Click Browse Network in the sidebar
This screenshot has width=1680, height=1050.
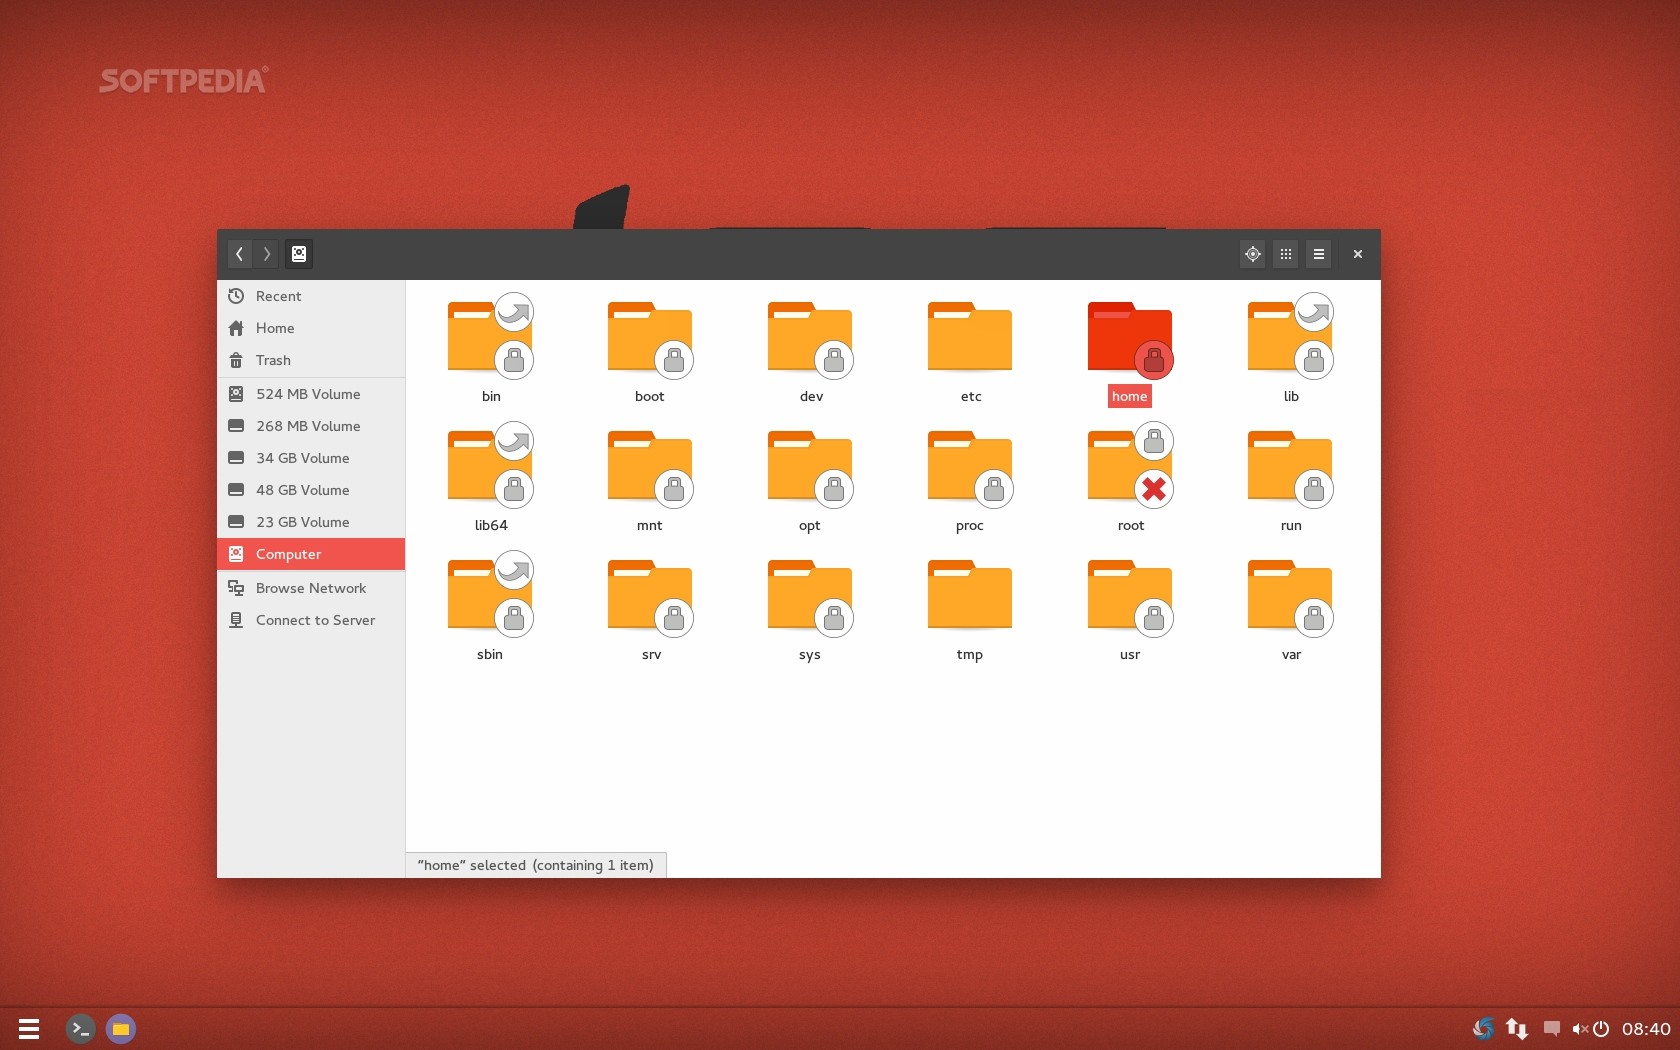click(x=311, y=588)
